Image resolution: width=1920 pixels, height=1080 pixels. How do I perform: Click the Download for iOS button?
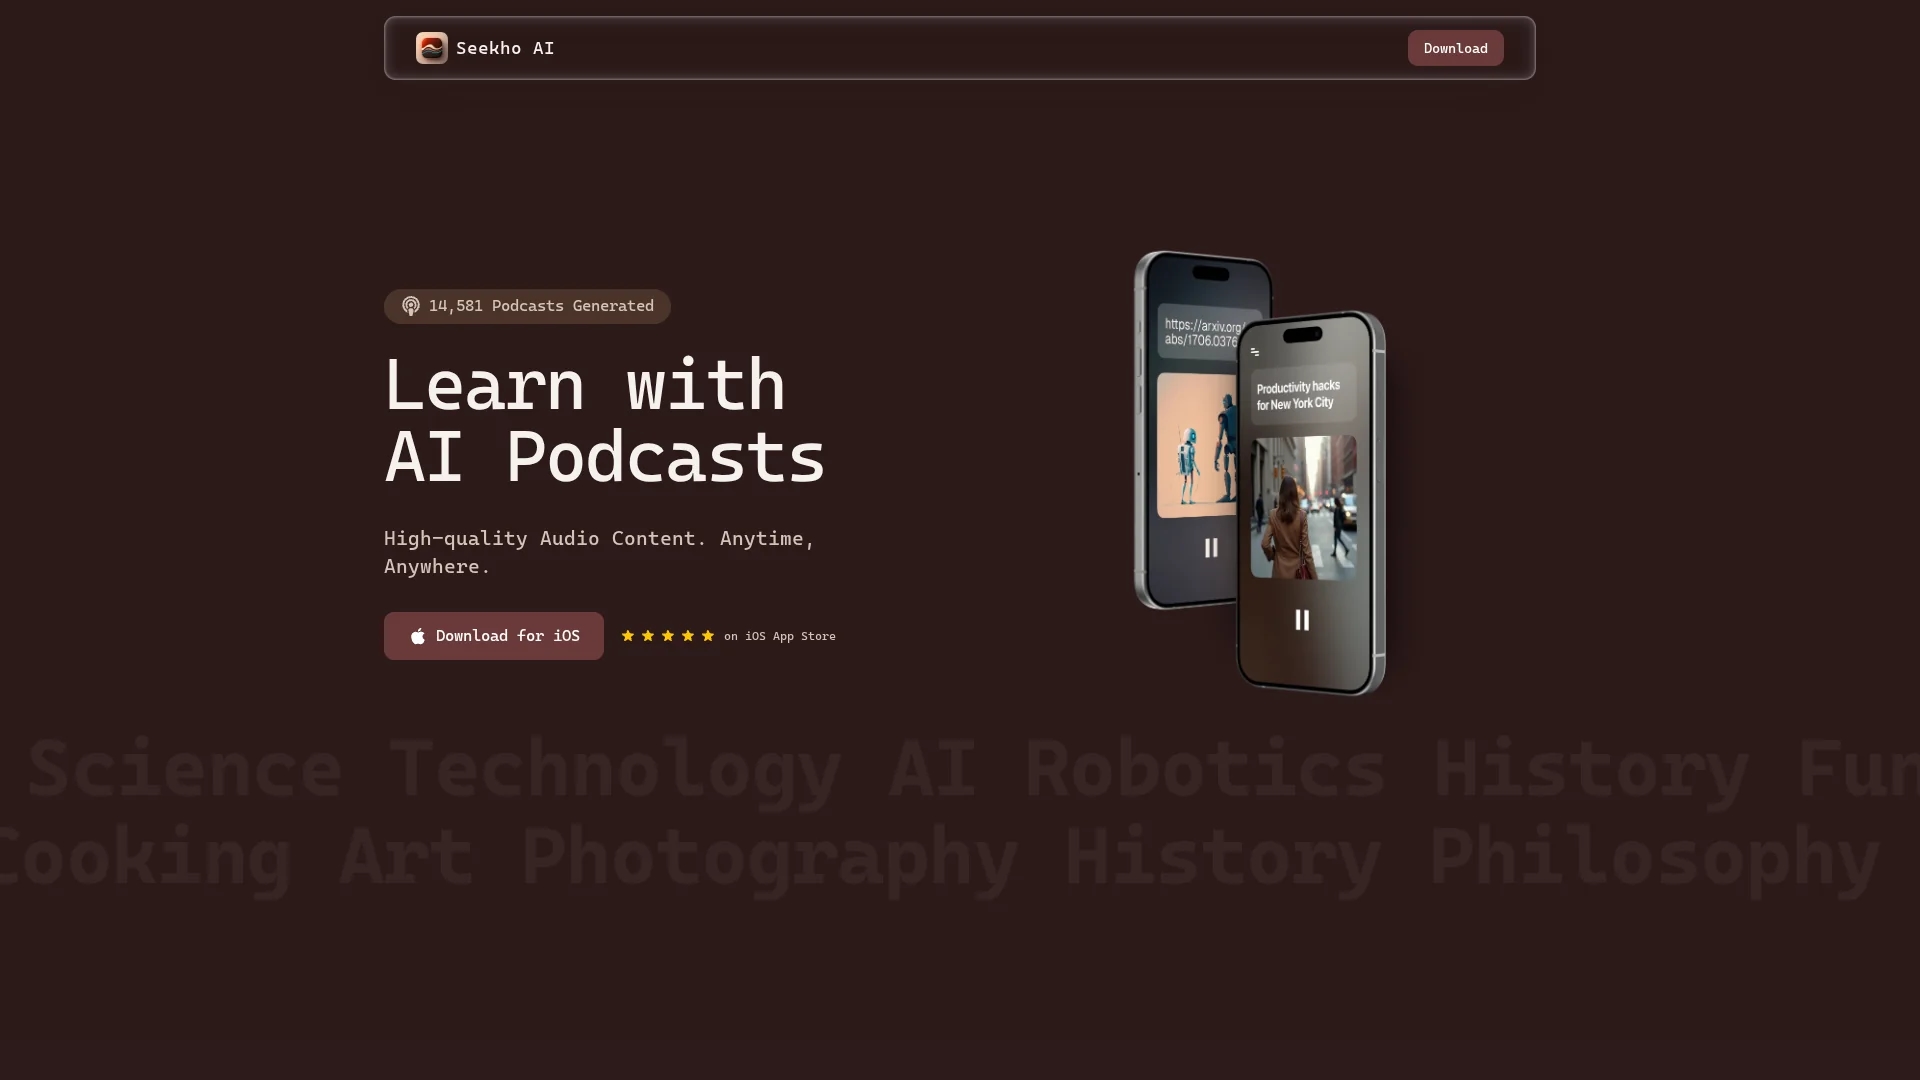coord(494,636)
